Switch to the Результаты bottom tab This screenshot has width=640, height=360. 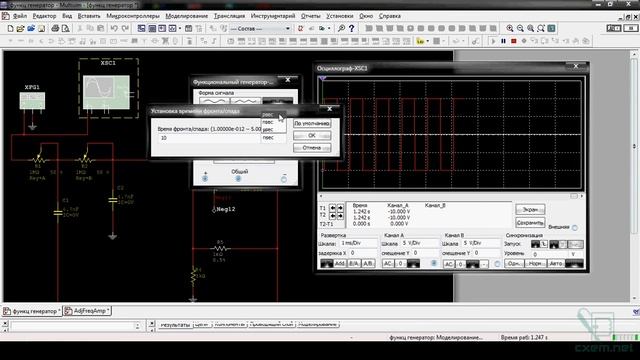[x=175, y=325]
